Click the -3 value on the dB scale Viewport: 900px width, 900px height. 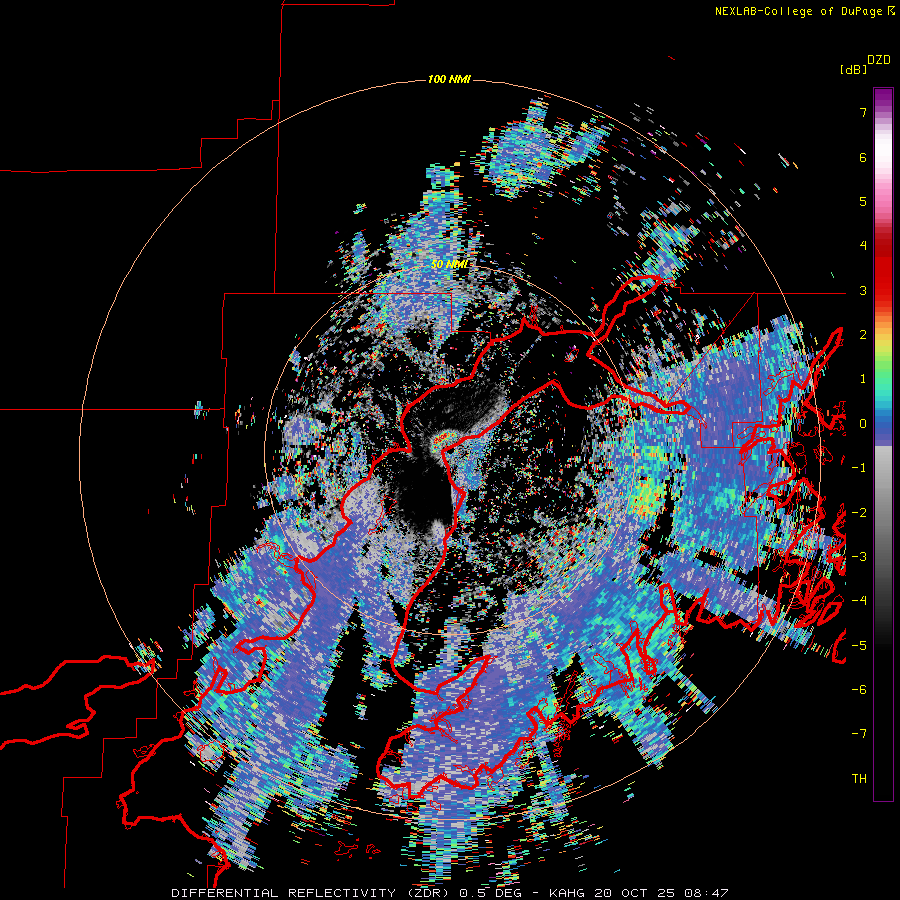tap(859, 557)
